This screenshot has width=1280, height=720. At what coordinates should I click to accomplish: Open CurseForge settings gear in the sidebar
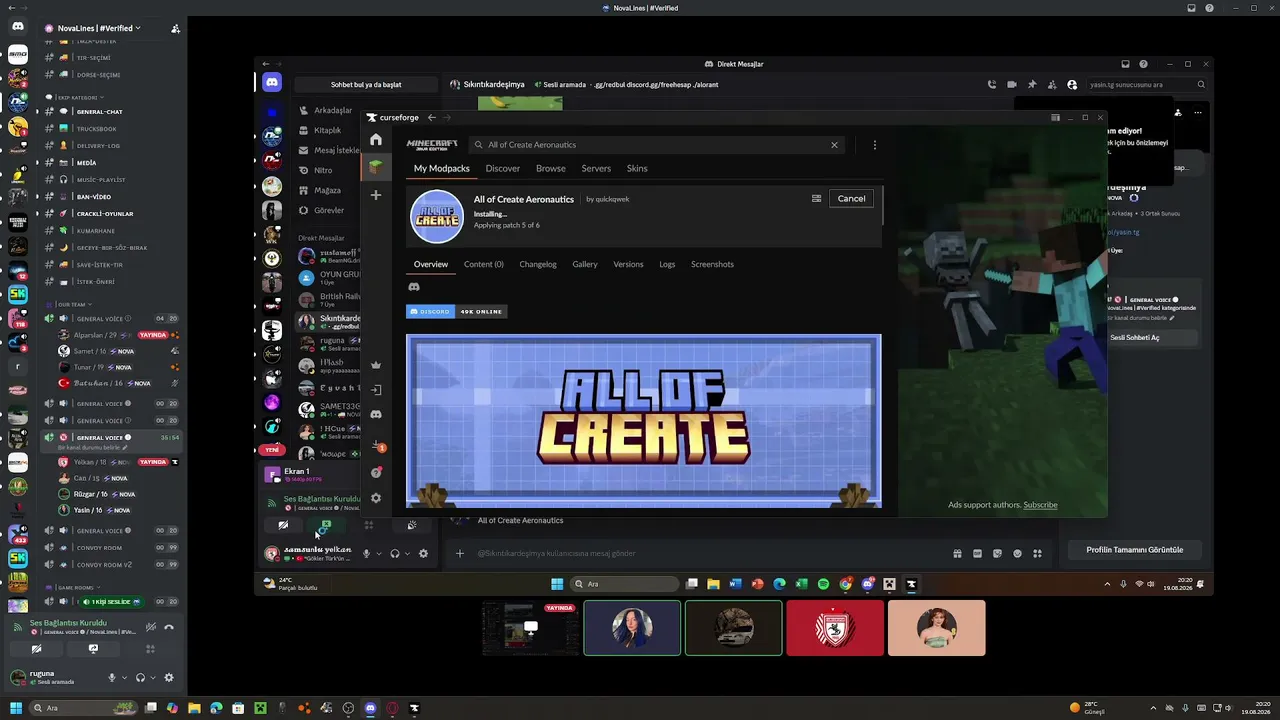coord(376,498)
